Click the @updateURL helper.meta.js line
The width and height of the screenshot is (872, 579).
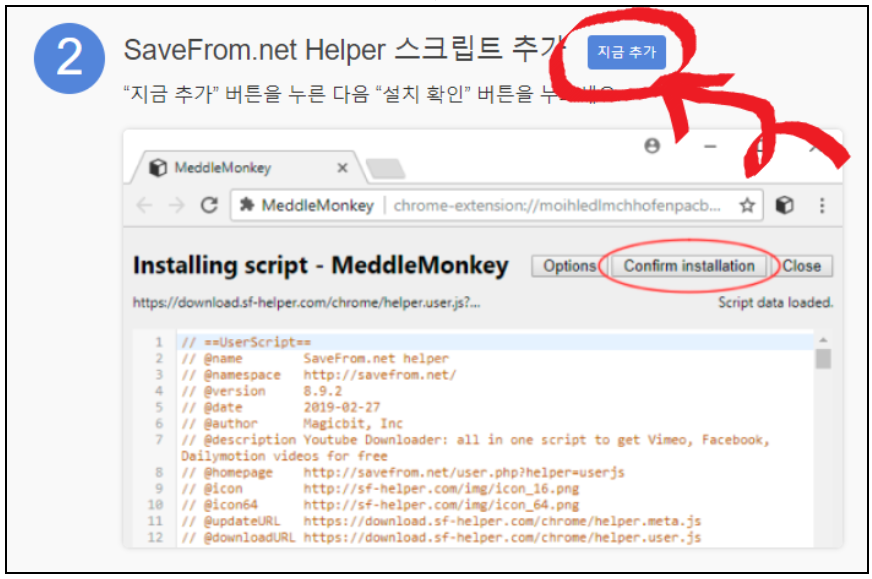(441, 521)
